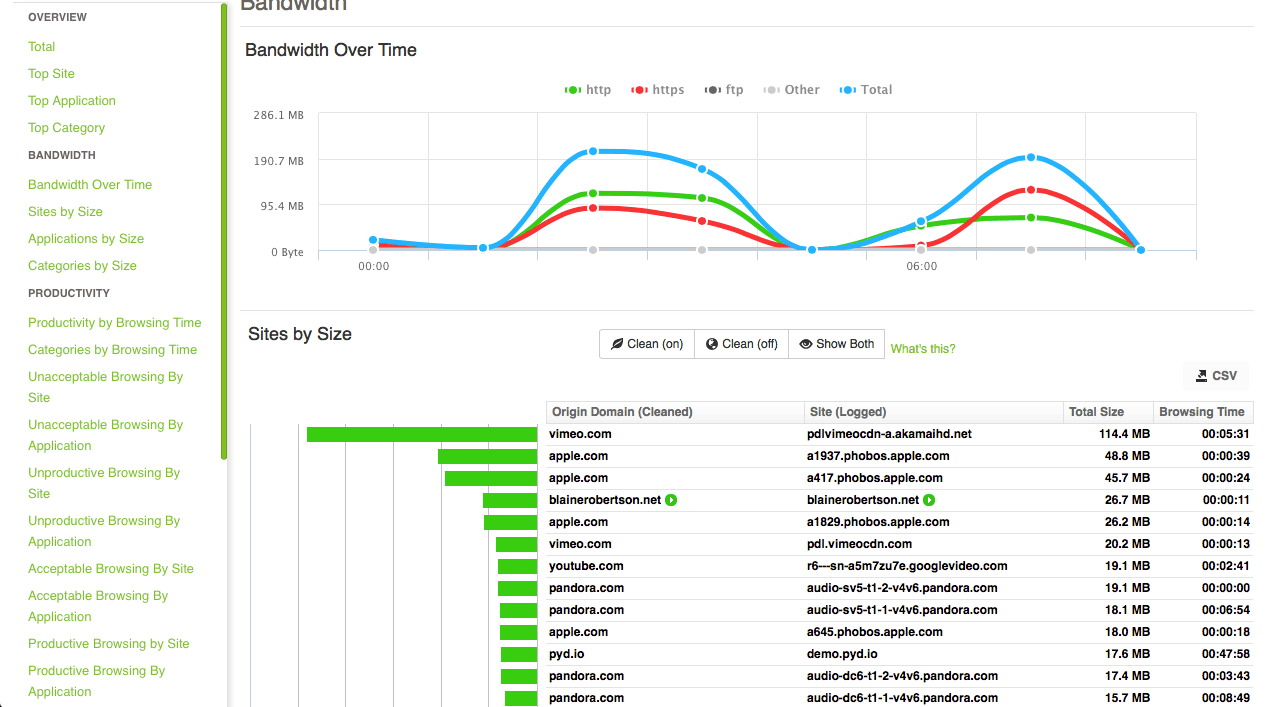Click a1829.phobos.apple.com site cell
This screenshot has width=1274, height=707.
[878, 522]
